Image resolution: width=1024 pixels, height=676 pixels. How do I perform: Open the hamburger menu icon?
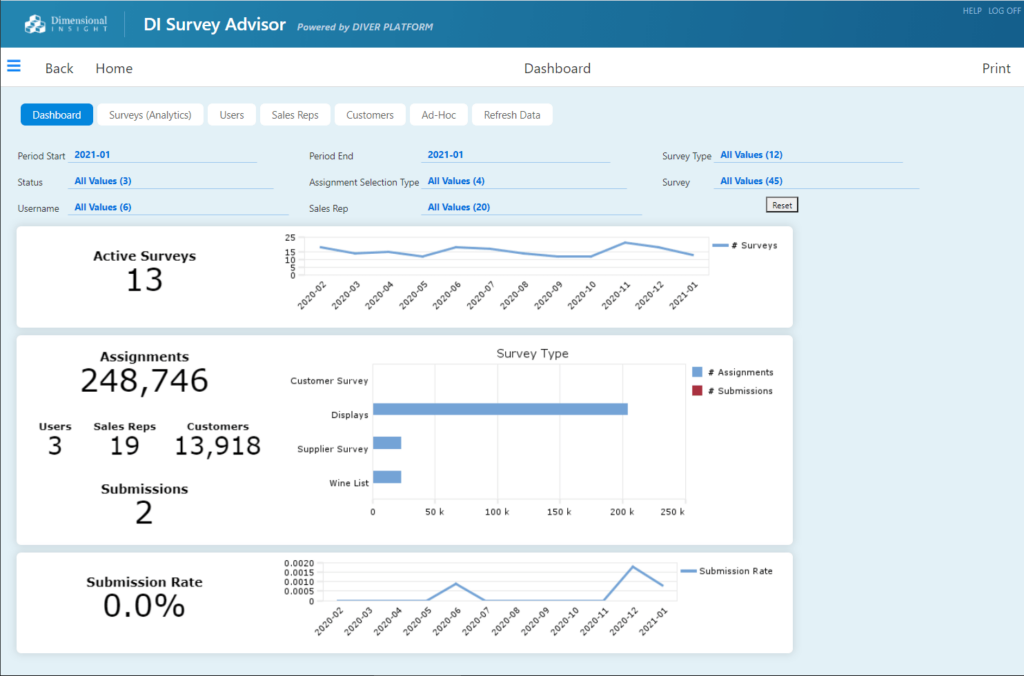14,66
